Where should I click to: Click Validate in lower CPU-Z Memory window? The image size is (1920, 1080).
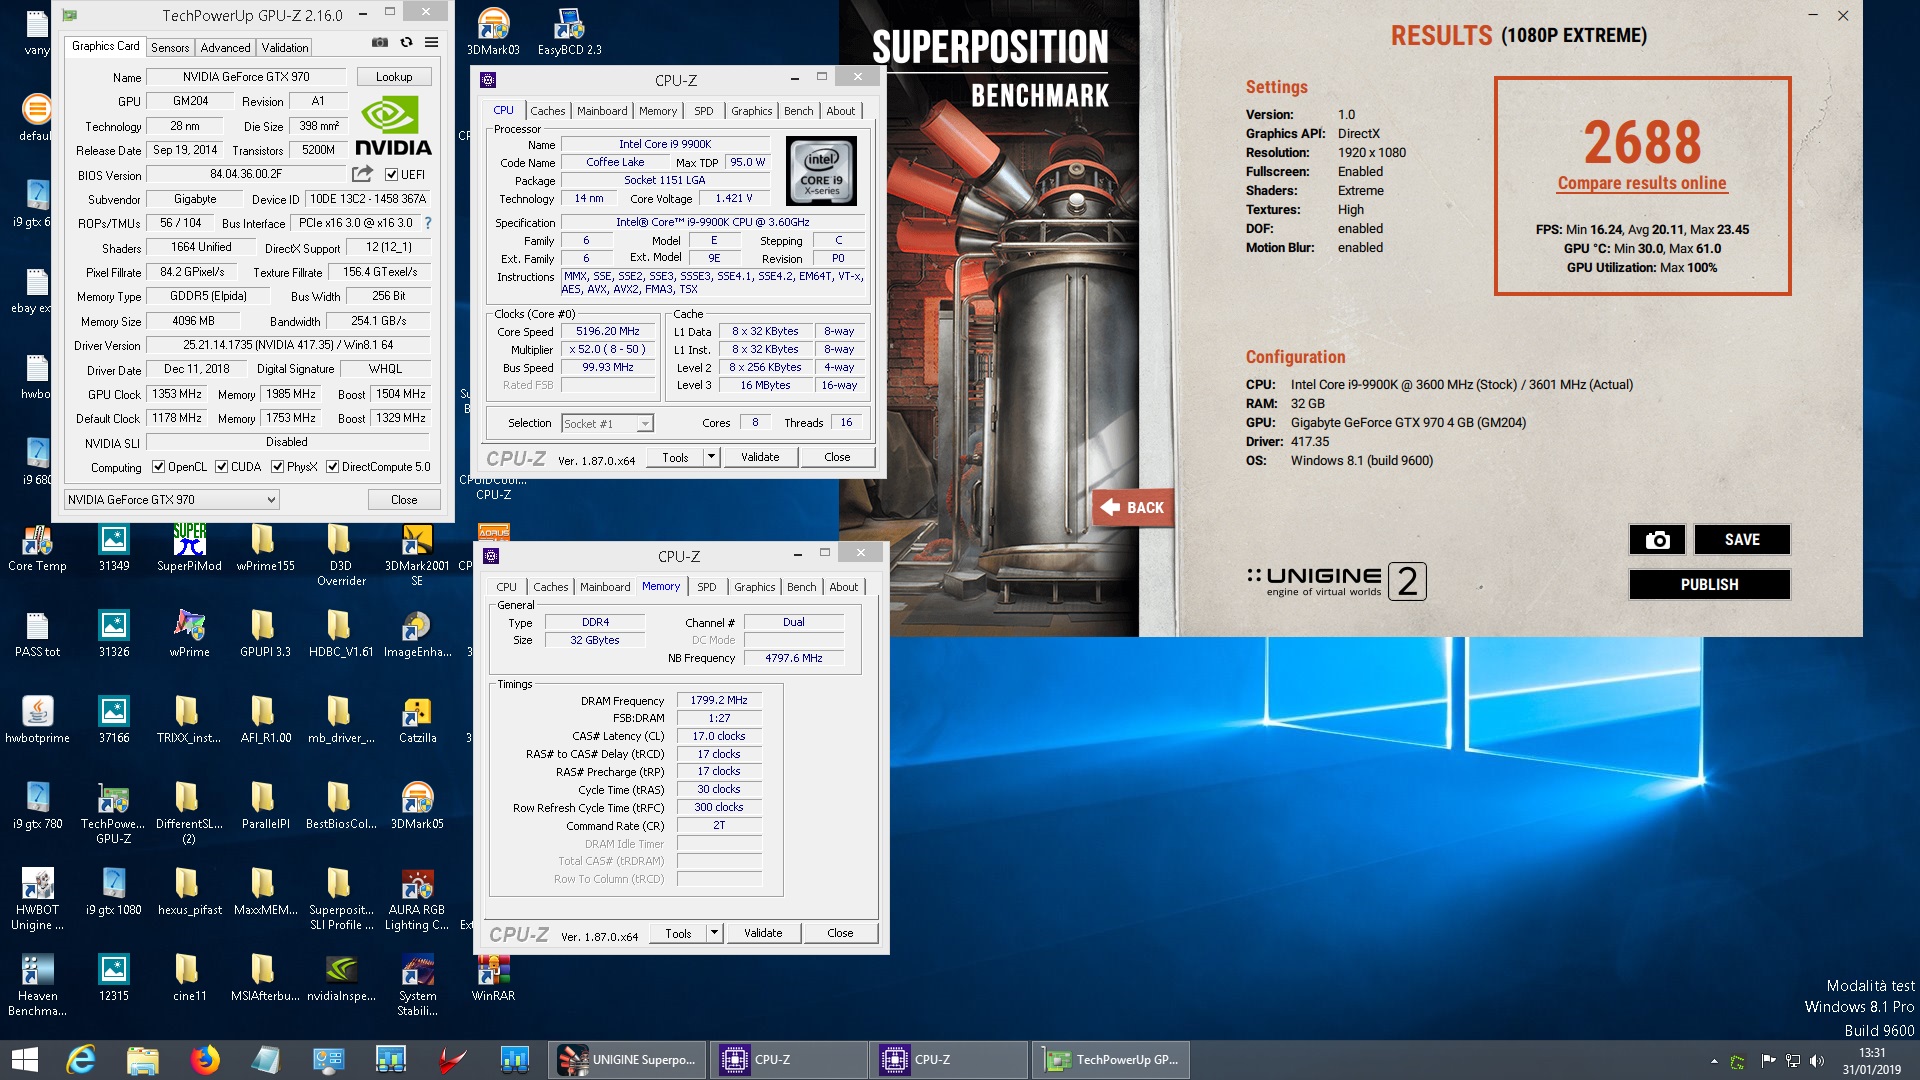[x=763, y=933]
